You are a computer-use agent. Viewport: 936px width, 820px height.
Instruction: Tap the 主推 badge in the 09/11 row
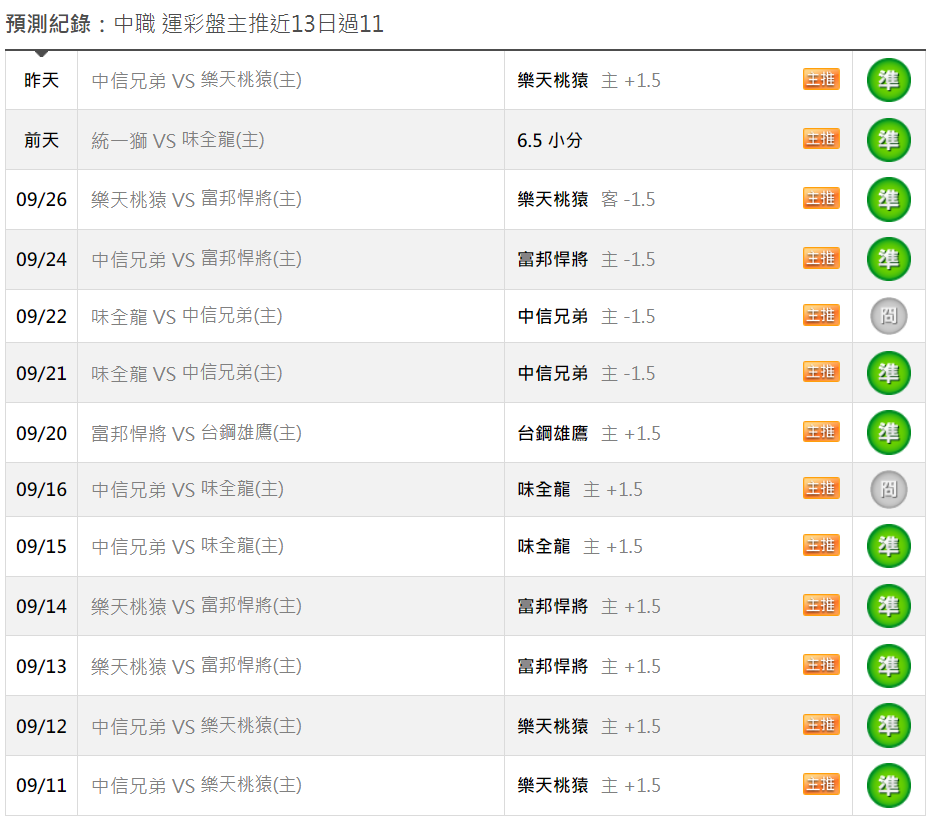(821, 784)
